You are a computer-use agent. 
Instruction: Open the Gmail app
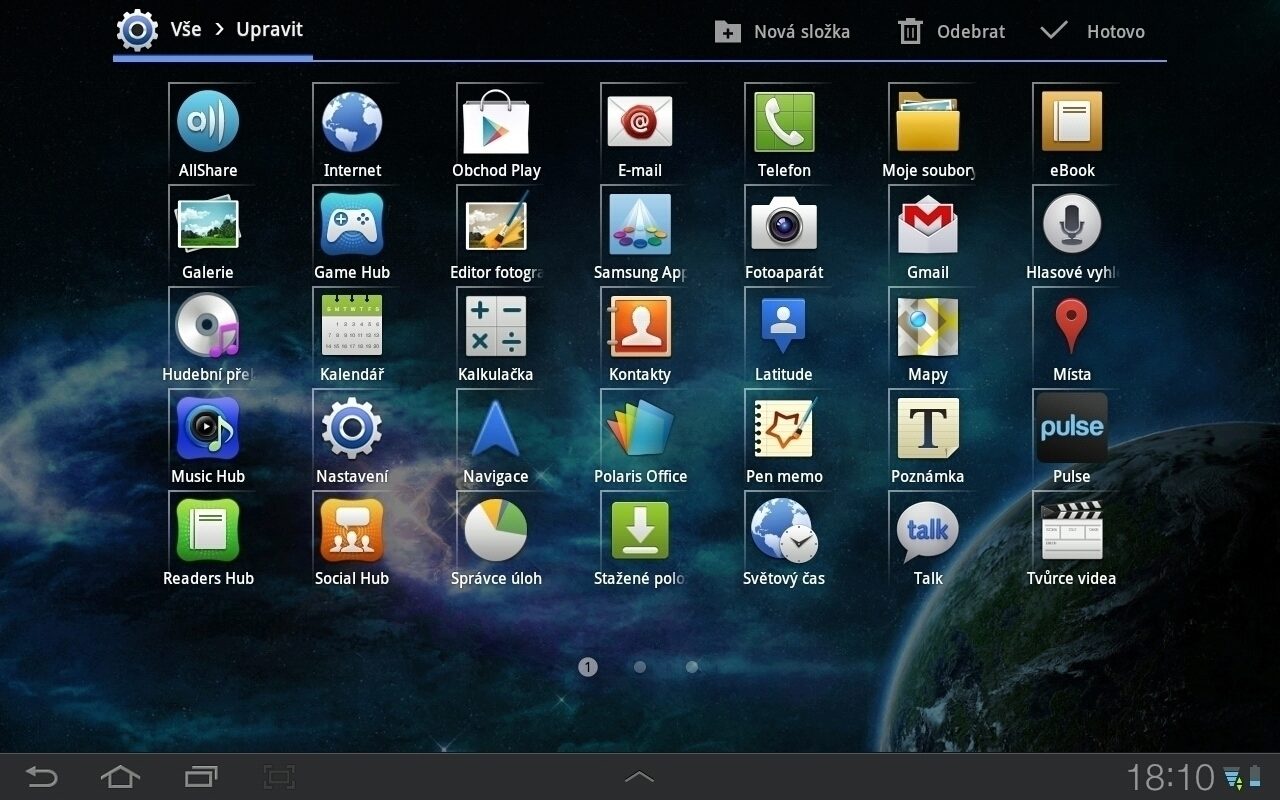[928, 224]
